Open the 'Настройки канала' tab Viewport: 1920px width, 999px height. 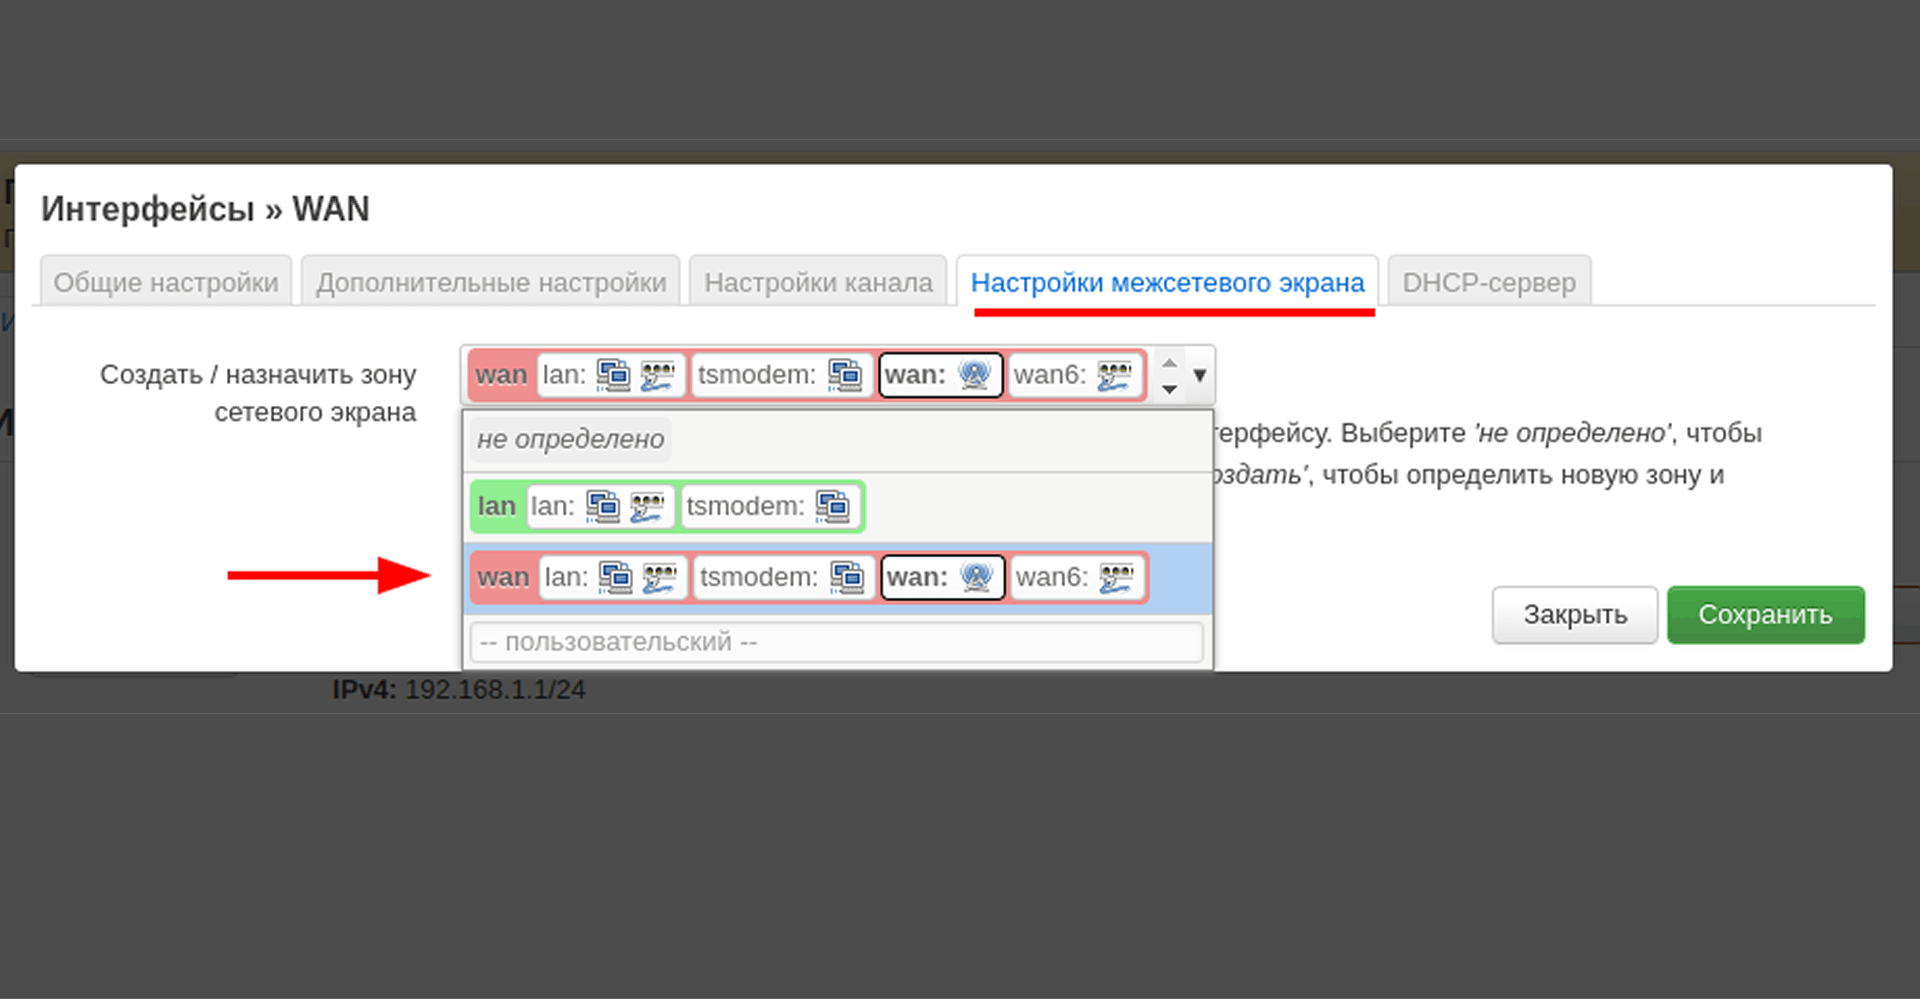(x=818, y=283)
